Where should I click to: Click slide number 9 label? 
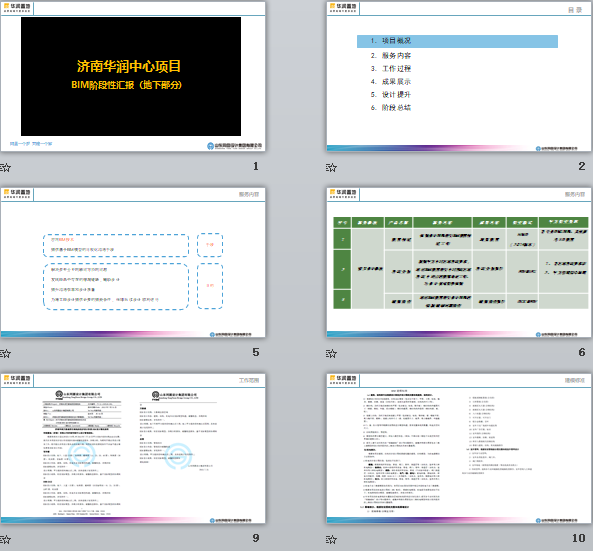tap(256, 538)
